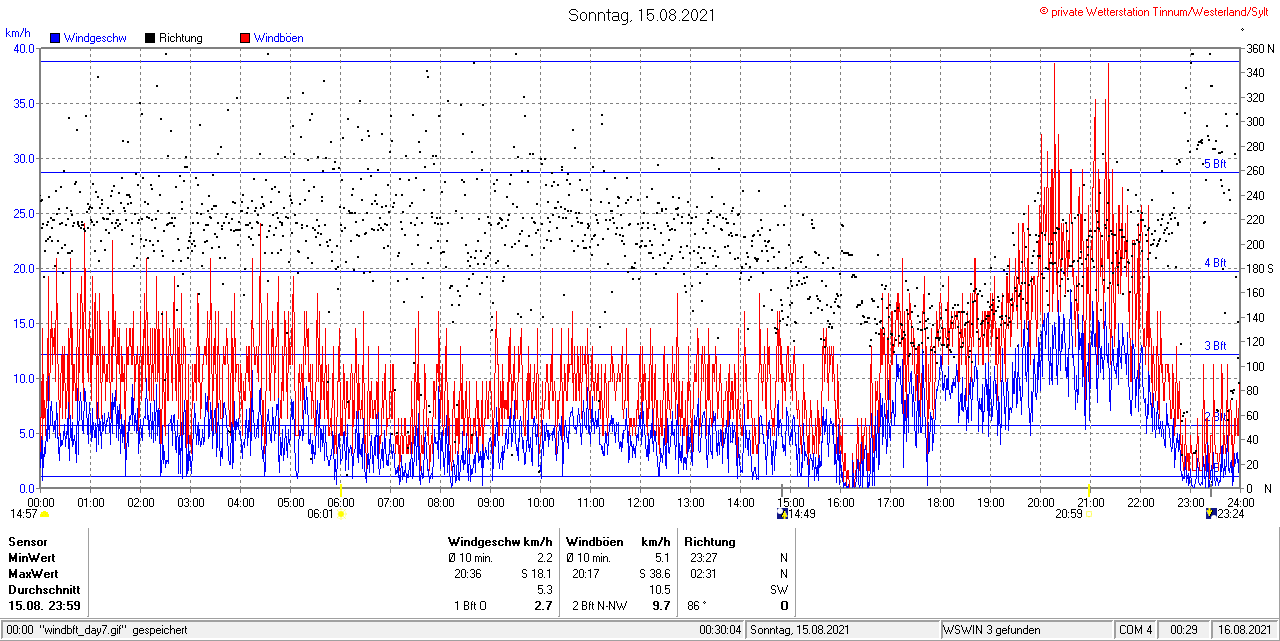Viewport: 1280px width, 641px height.
Task: Click the maximum gust value S 38.6
Action: 654,574
